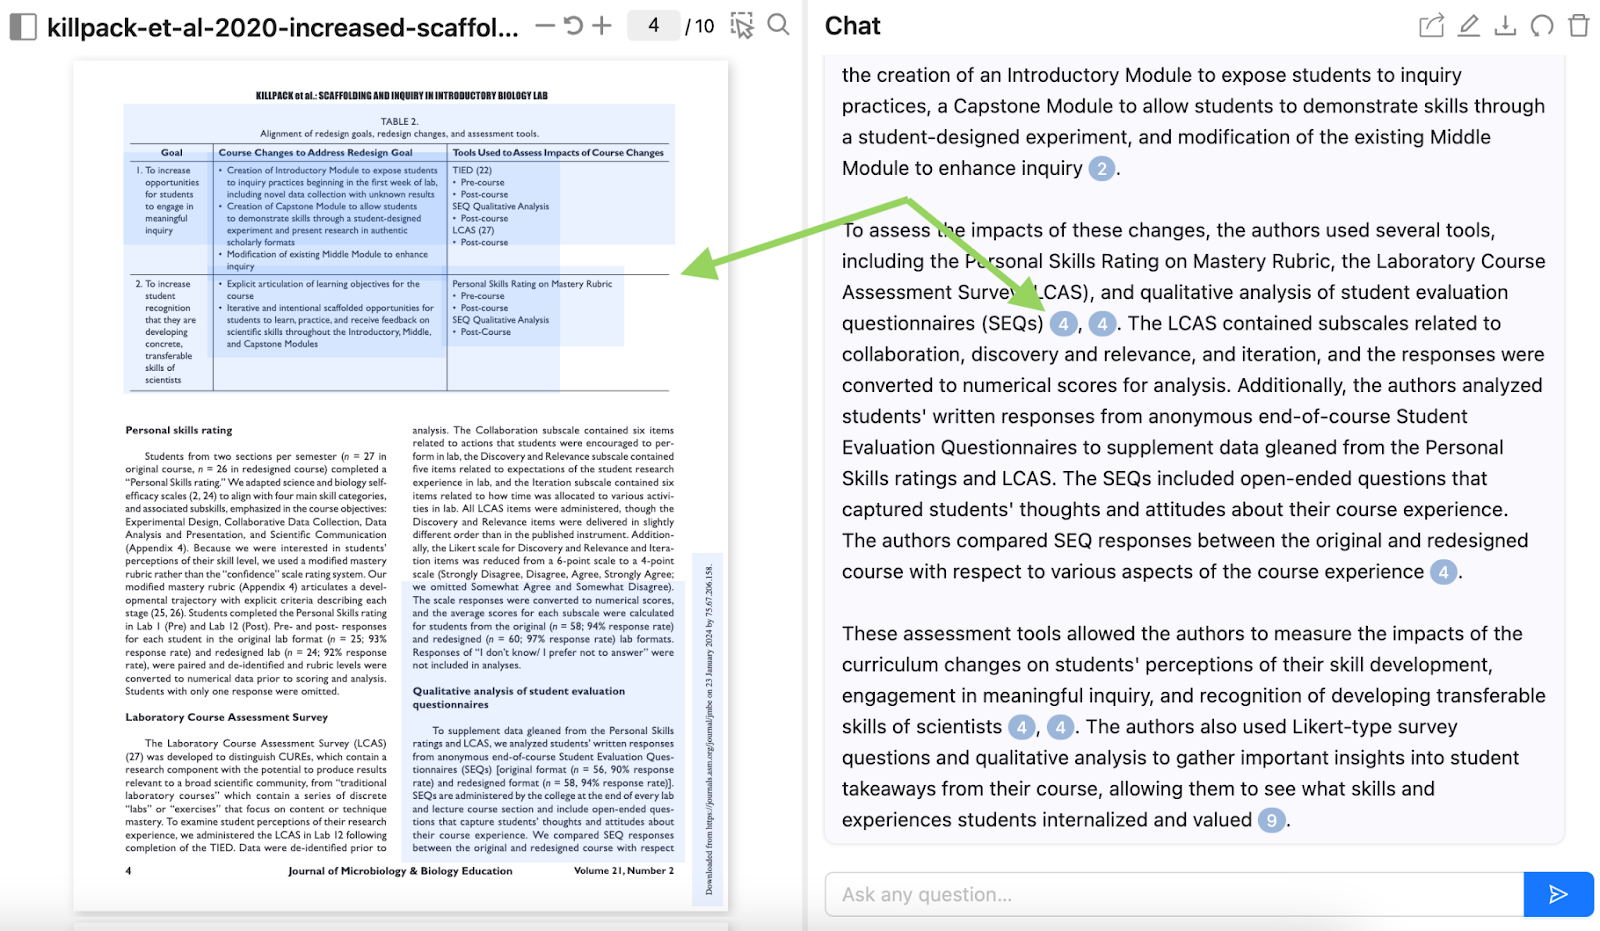Viewport: 1600px width, 931px height.
Task: Click 'TIED (22)' in the table's tools column
Action: (x=472, y=170)
